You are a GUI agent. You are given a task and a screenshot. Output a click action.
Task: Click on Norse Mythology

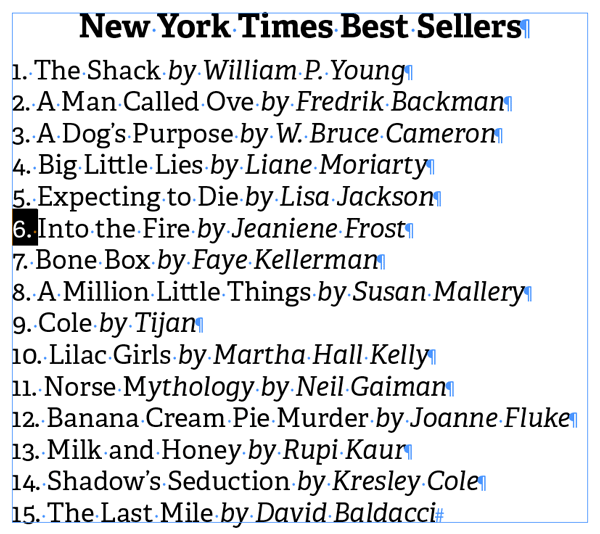(x=149, y=387)
